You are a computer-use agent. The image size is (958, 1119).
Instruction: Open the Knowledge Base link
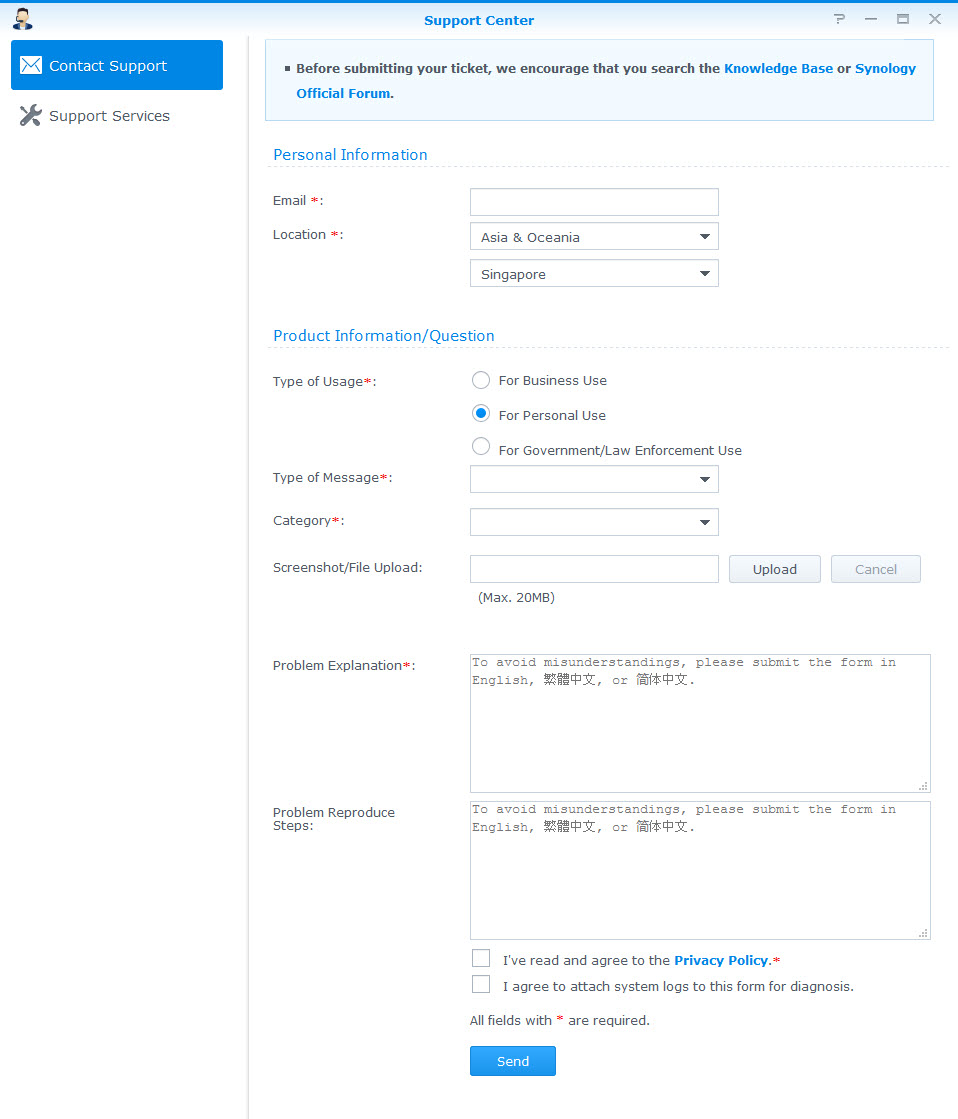(x=778, y=69)
